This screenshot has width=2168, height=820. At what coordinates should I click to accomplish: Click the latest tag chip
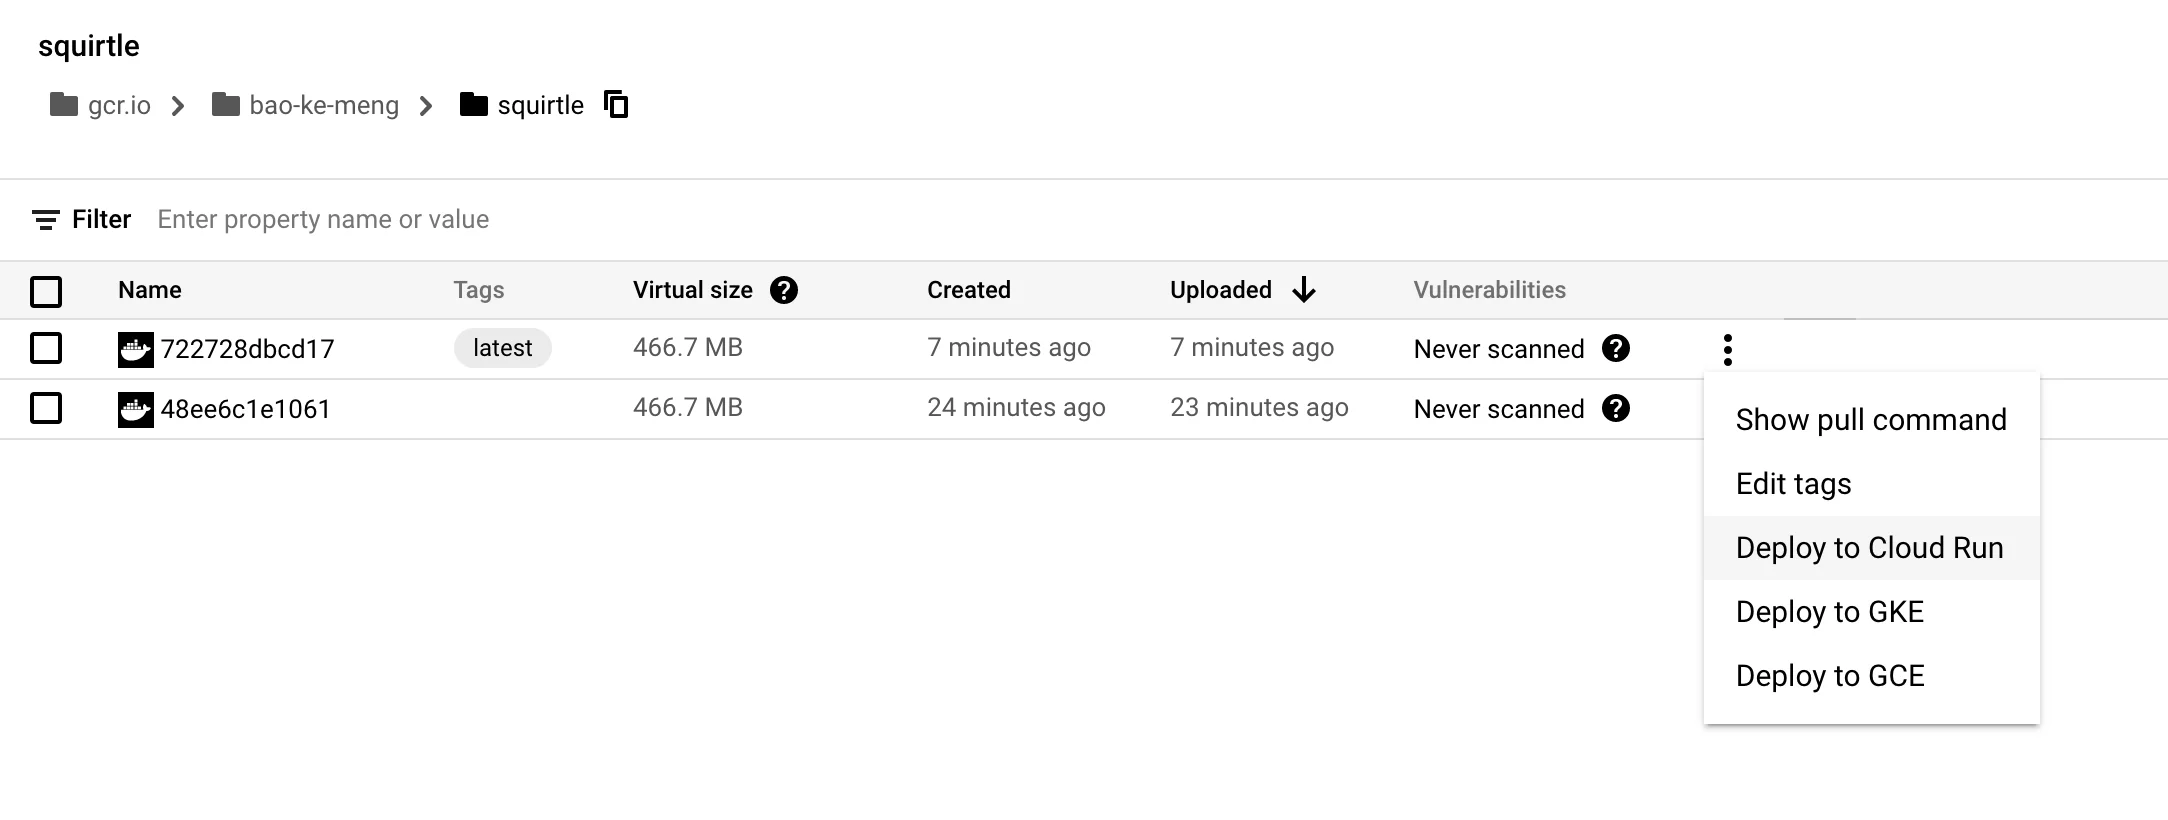(x=503, y=347)
